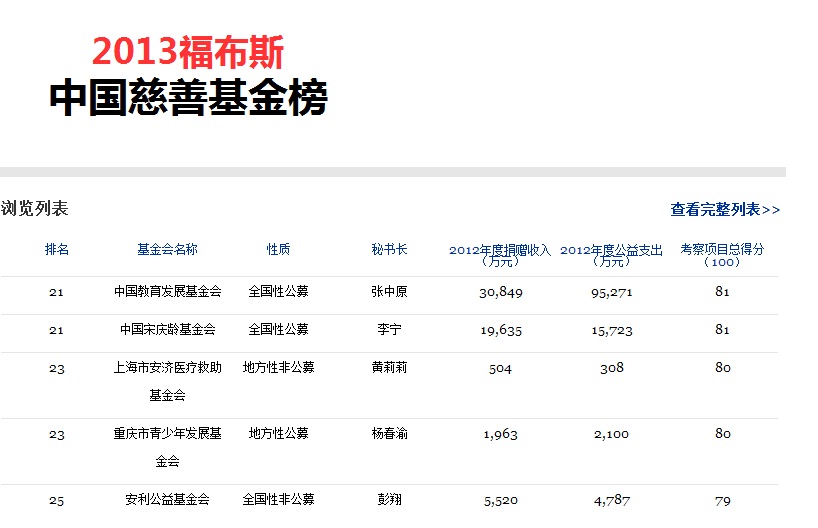Click score 80 in 杨春渝 row
Viewport: 818px width, 528px height.
click(723, 434)
